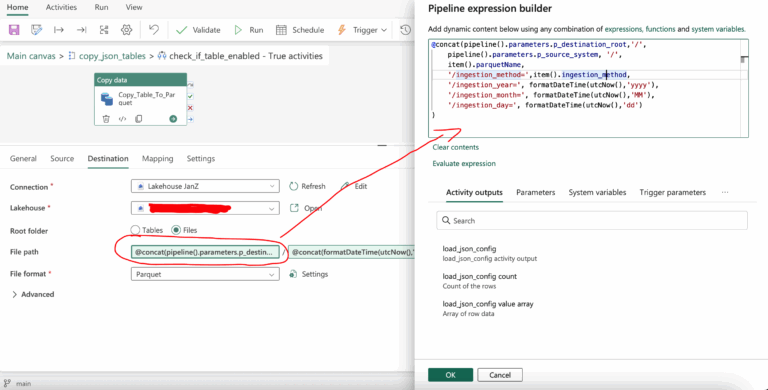
Task: Click the red X on-fail connector
Action: tap(191, 108)
